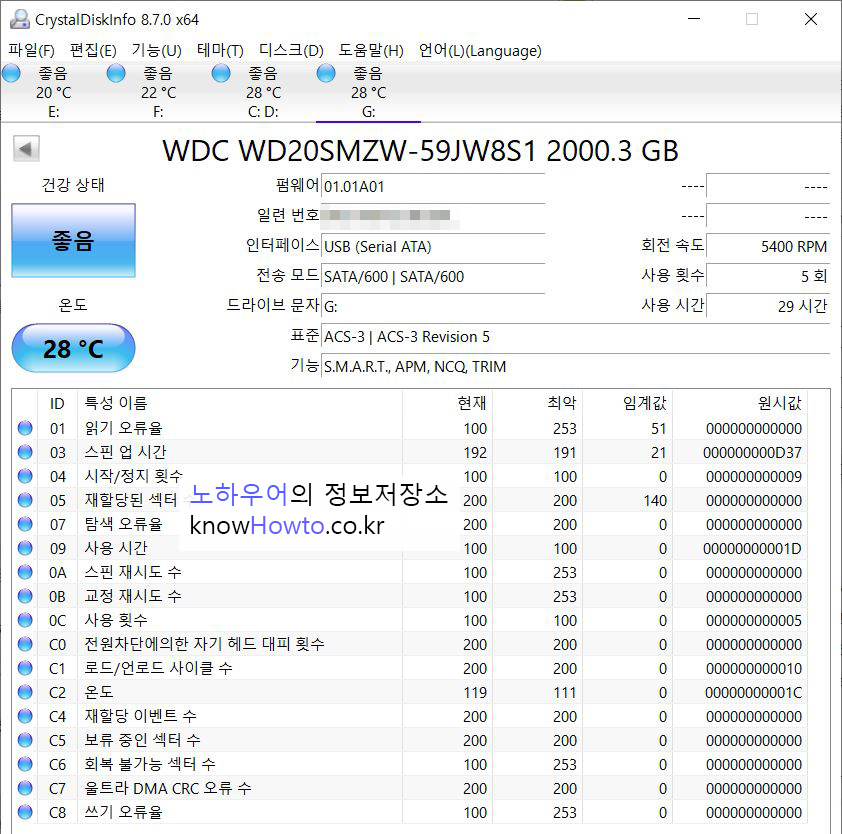Click the blurred serial number field
842x834 pixels.
pos(433,216)
